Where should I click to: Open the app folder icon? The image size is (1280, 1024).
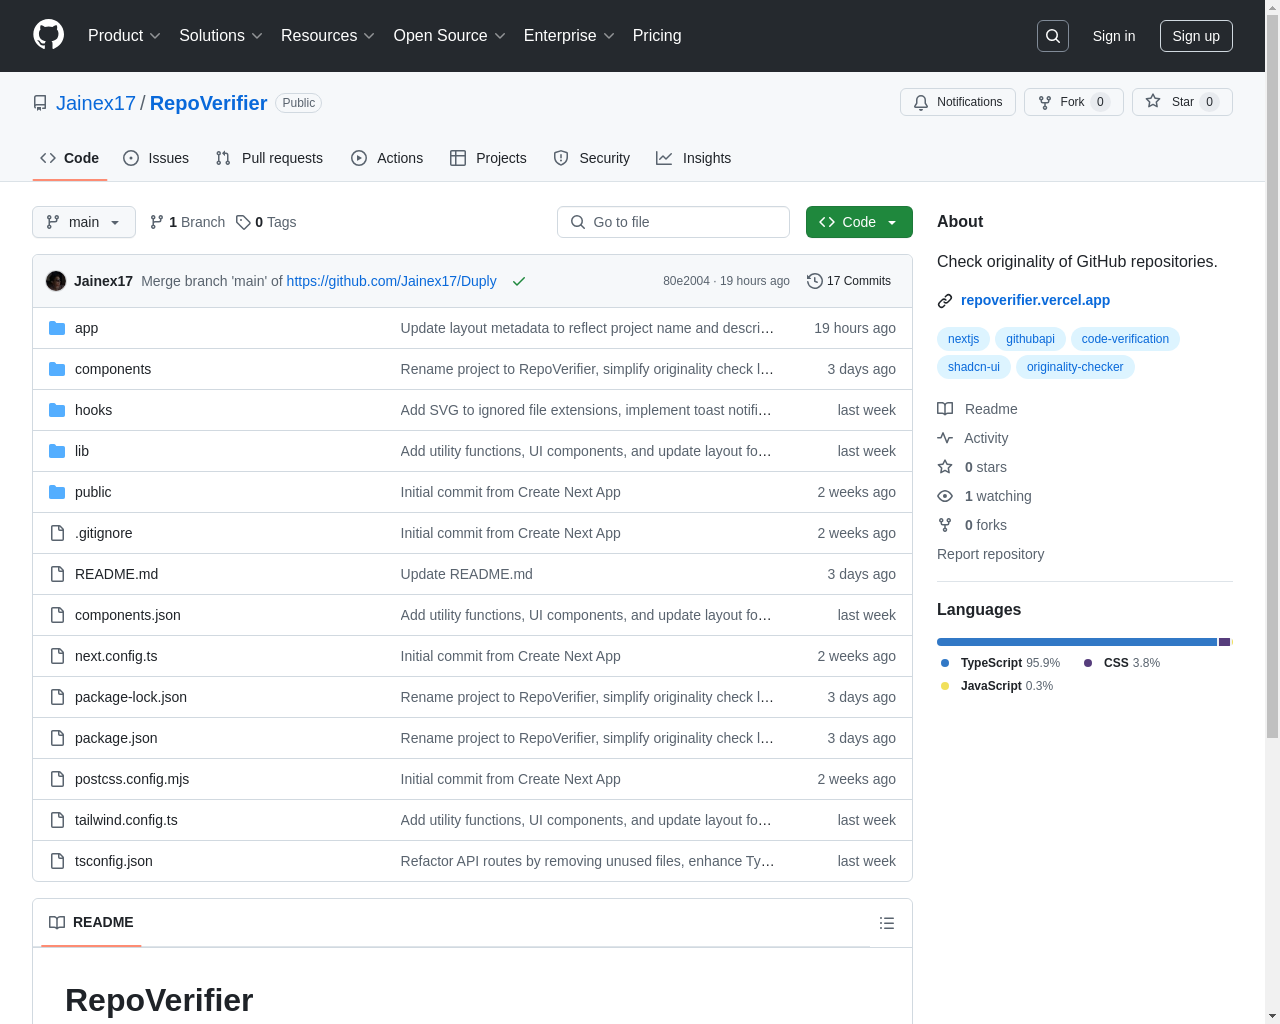57,328
